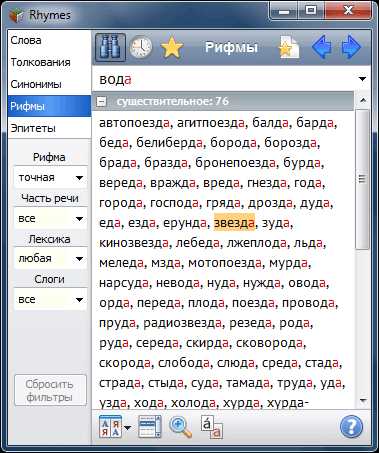Click the word провода
Screen dimensions: 379x453
click(x=308, y=303)
